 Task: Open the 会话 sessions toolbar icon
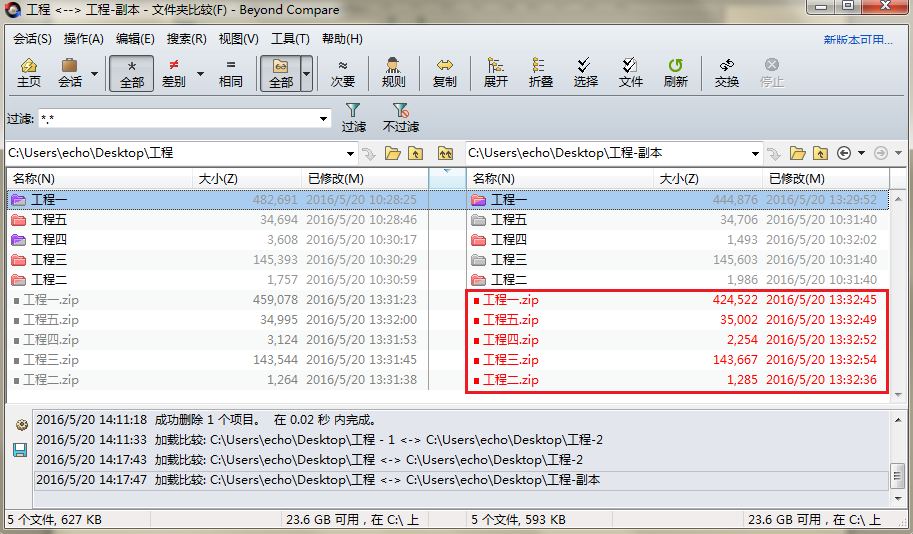coord(70,73)
